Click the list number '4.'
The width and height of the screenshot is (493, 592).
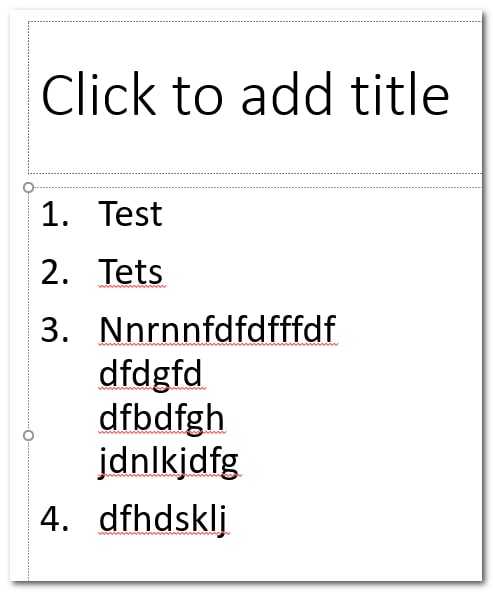tap(55, 519)
